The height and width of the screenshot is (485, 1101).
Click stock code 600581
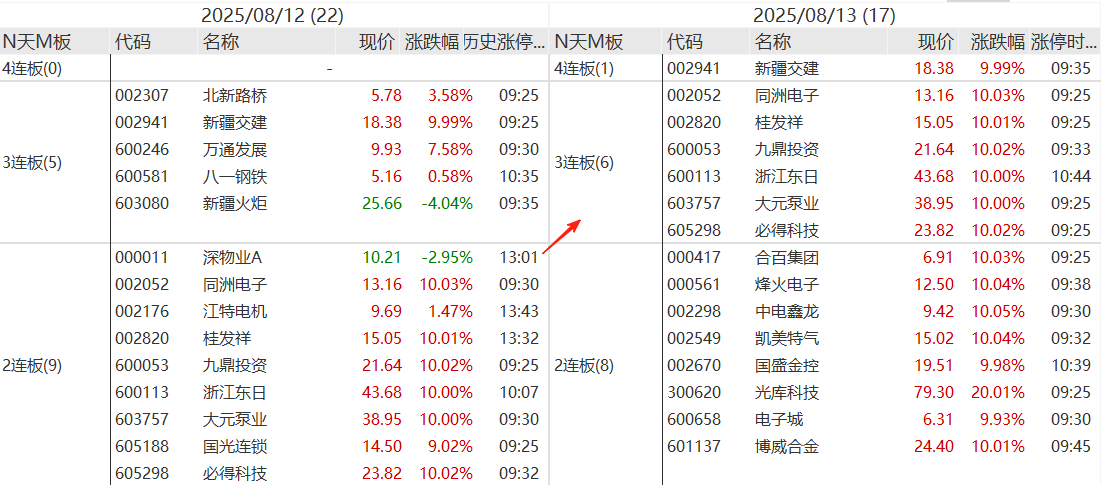pos(142,177)
